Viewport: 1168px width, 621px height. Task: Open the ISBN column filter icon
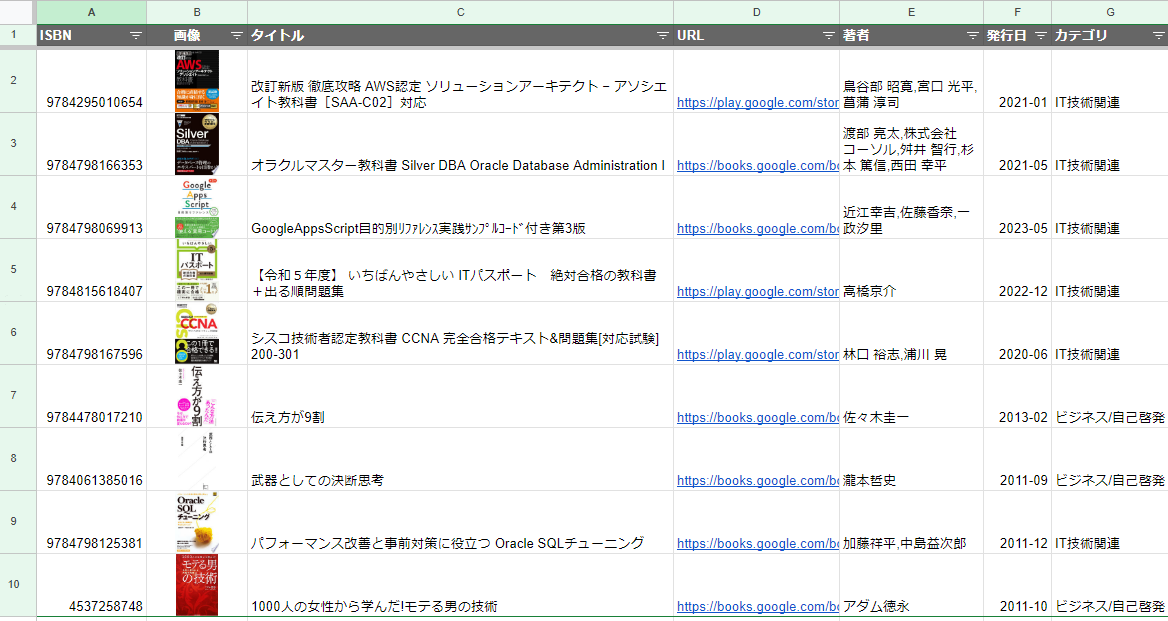(136, 35)
